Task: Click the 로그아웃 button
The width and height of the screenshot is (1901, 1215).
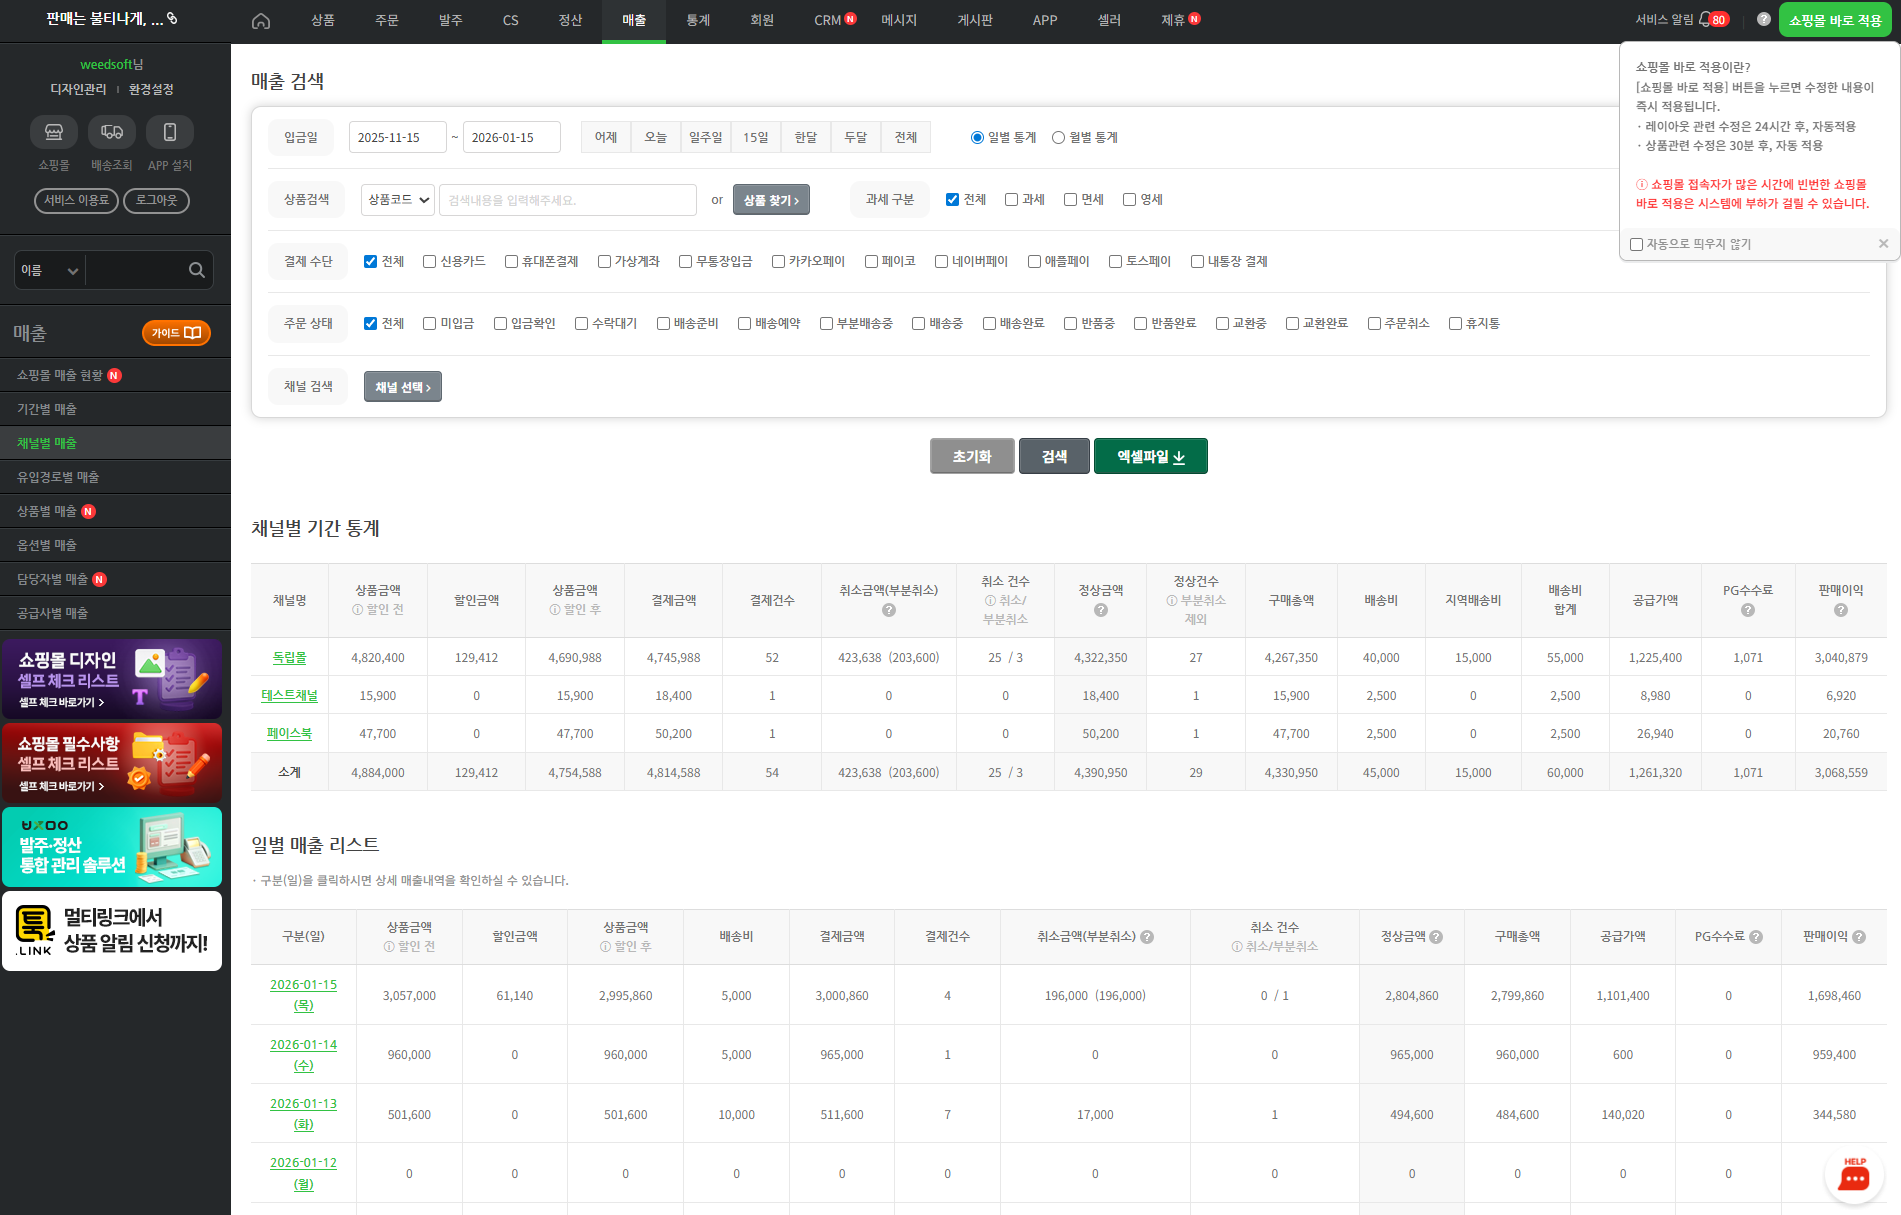Action: (x=156, y=201)
